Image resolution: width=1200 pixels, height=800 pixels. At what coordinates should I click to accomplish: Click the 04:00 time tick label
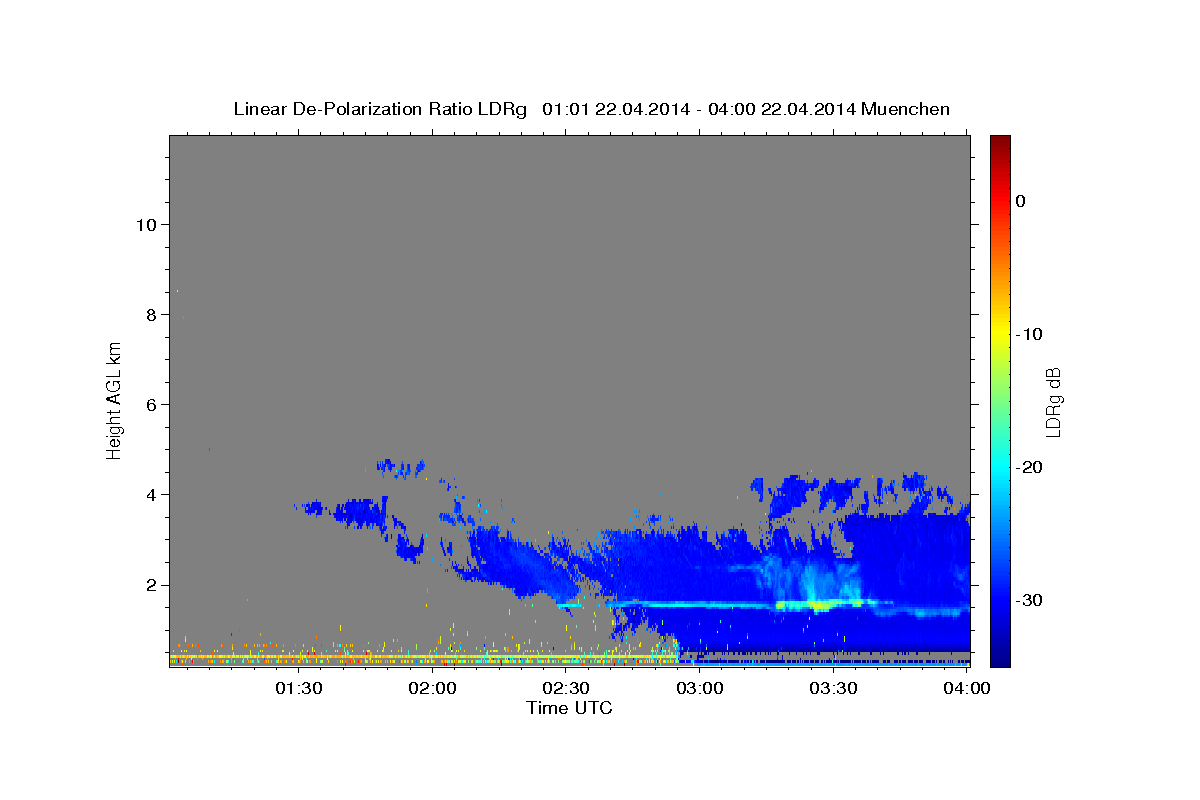pyautogui.click(x=966, y=689)
